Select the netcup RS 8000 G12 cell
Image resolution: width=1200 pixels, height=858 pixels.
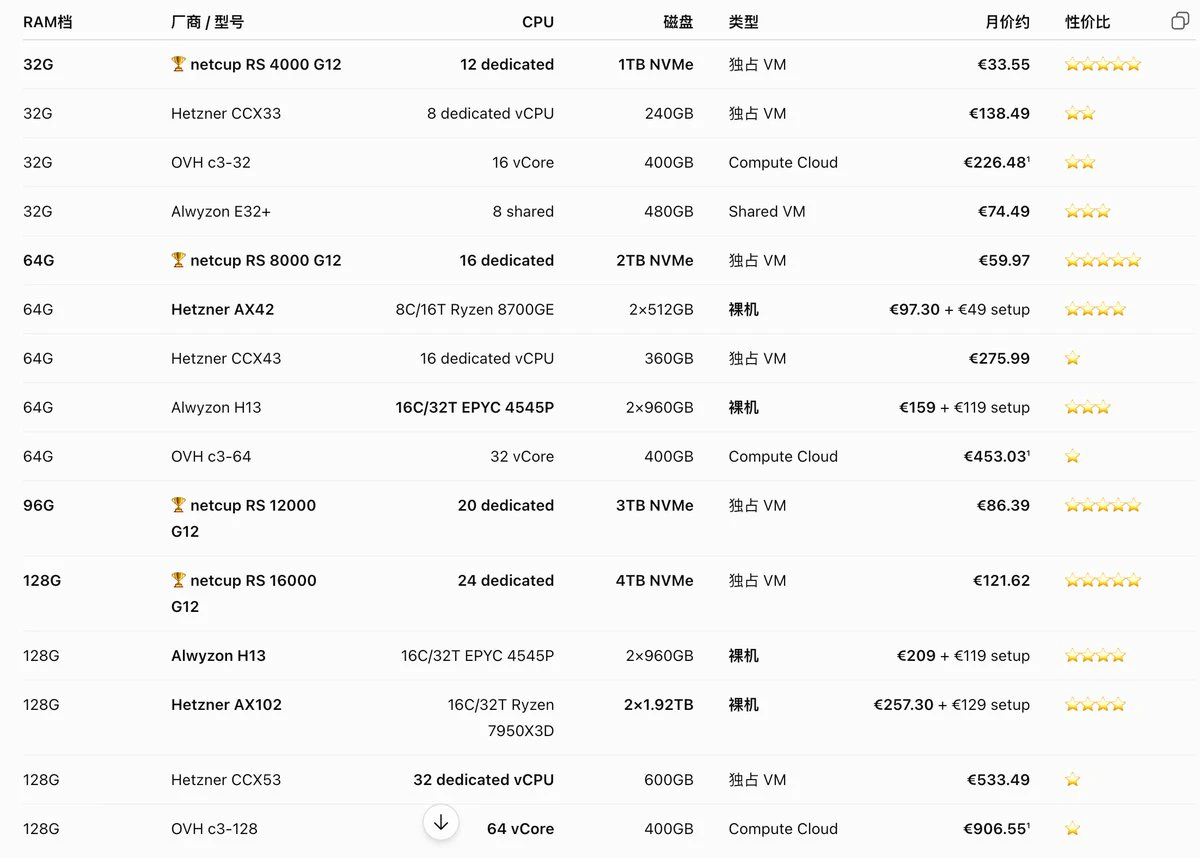(256, 260)
